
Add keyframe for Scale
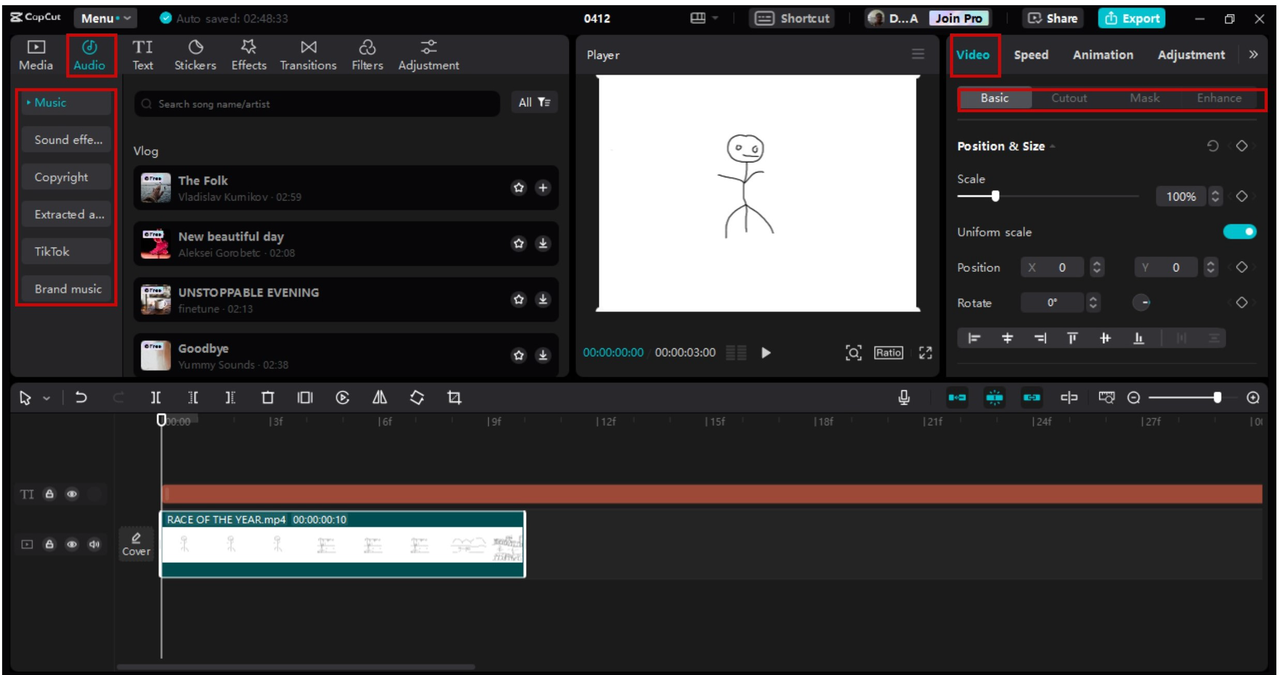pyautogui.click(x=1242, y=197)
